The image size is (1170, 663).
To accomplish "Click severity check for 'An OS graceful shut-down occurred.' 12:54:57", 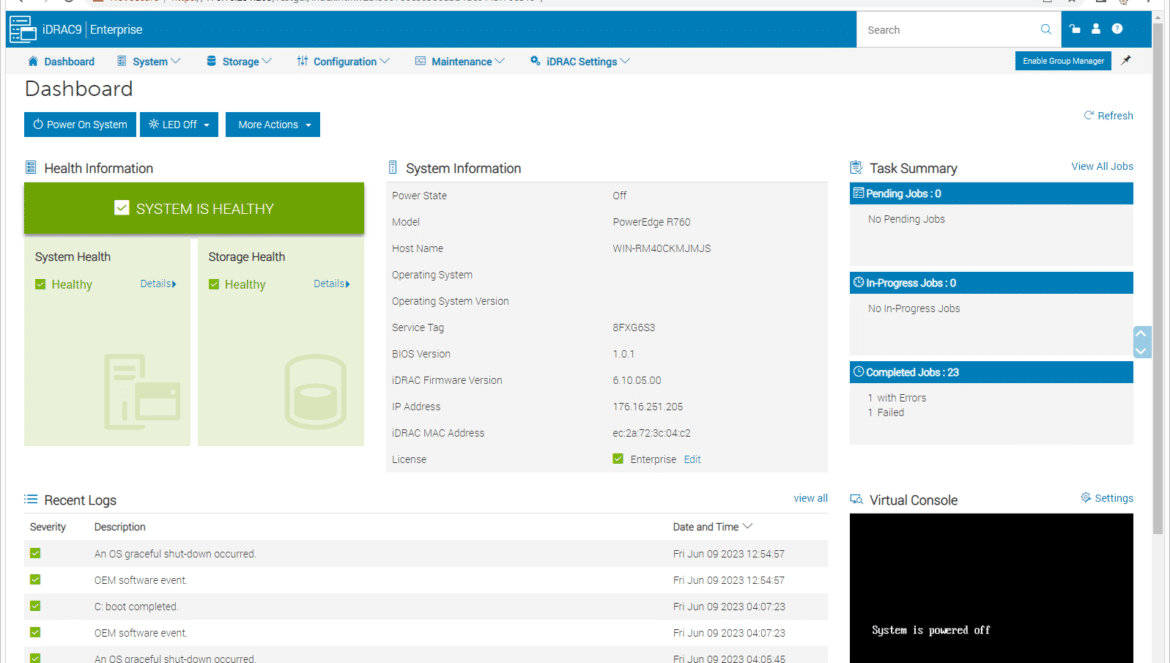I will point(35,553).
